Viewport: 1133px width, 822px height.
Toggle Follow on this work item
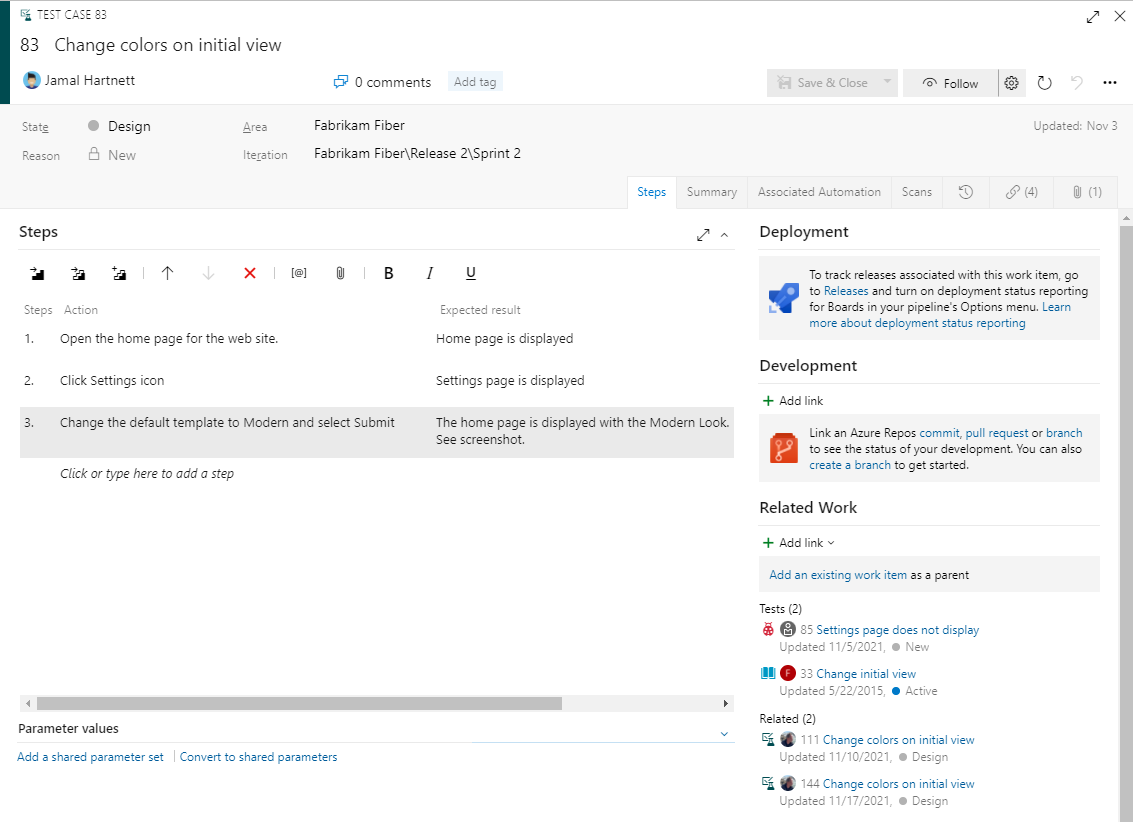point(949,83)
